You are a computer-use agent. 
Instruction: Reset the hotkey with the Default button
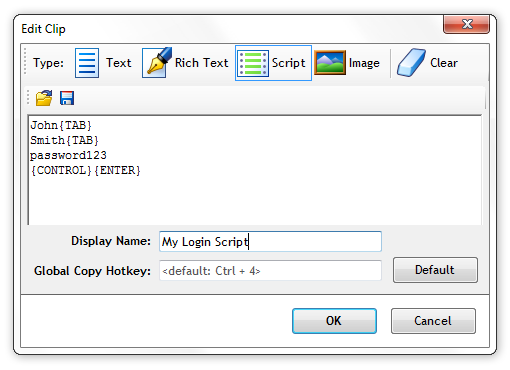coord(435,270)
